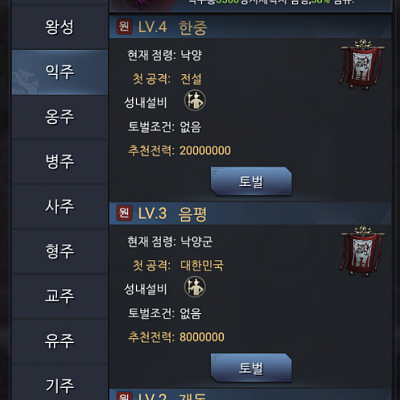Viewport: 400px width, 400px height.
Task: Tap the soldier facility icon under 음평
Action: (x=195, y=287)
